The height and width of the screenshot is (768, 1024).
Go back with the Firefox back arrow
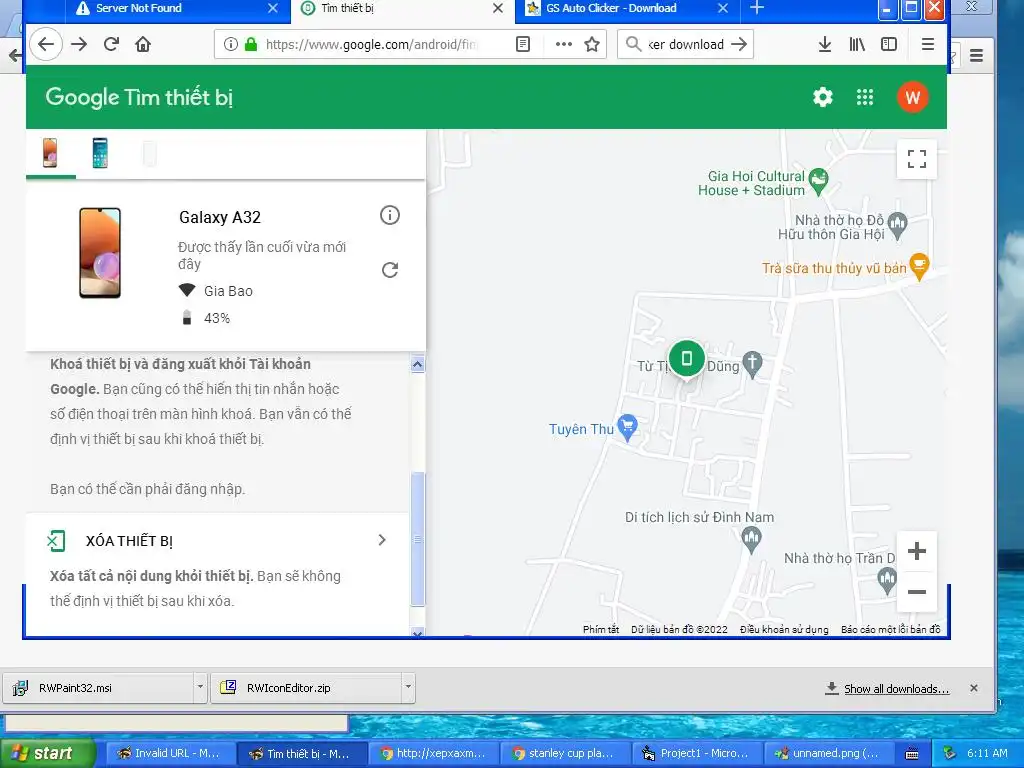(x=45, y=44)
